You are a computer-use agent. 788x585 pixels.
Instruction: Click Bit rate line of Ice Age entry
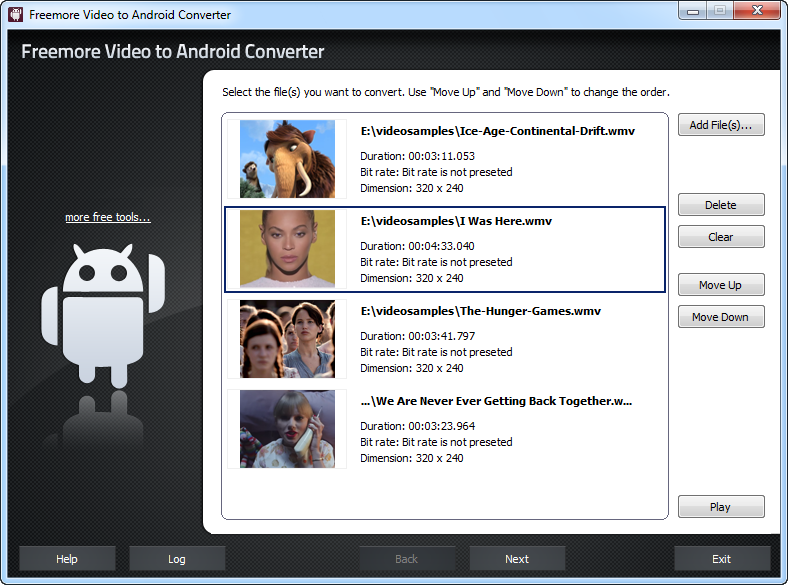(436, 172)
